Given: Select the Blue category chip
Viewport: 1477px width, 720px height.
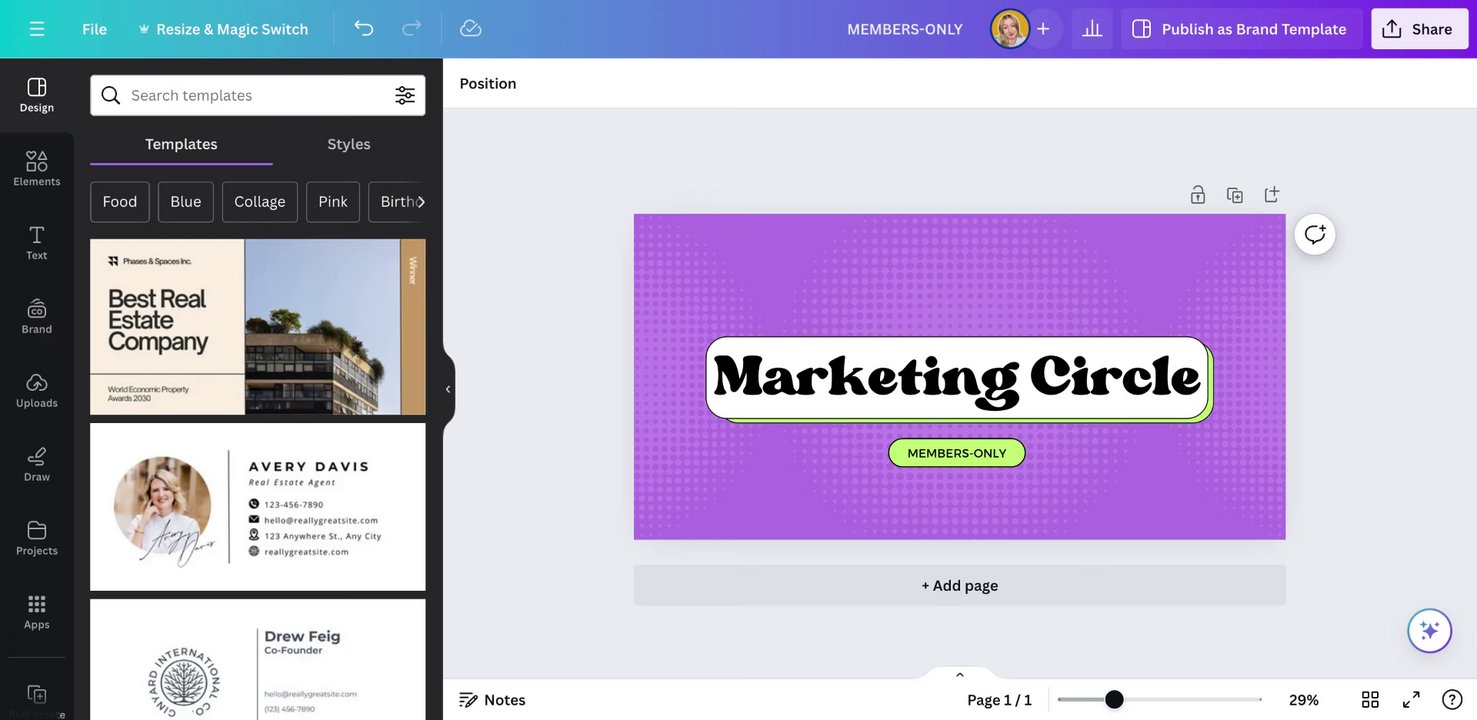Looking at the screenshot, I should click(186, 202).
